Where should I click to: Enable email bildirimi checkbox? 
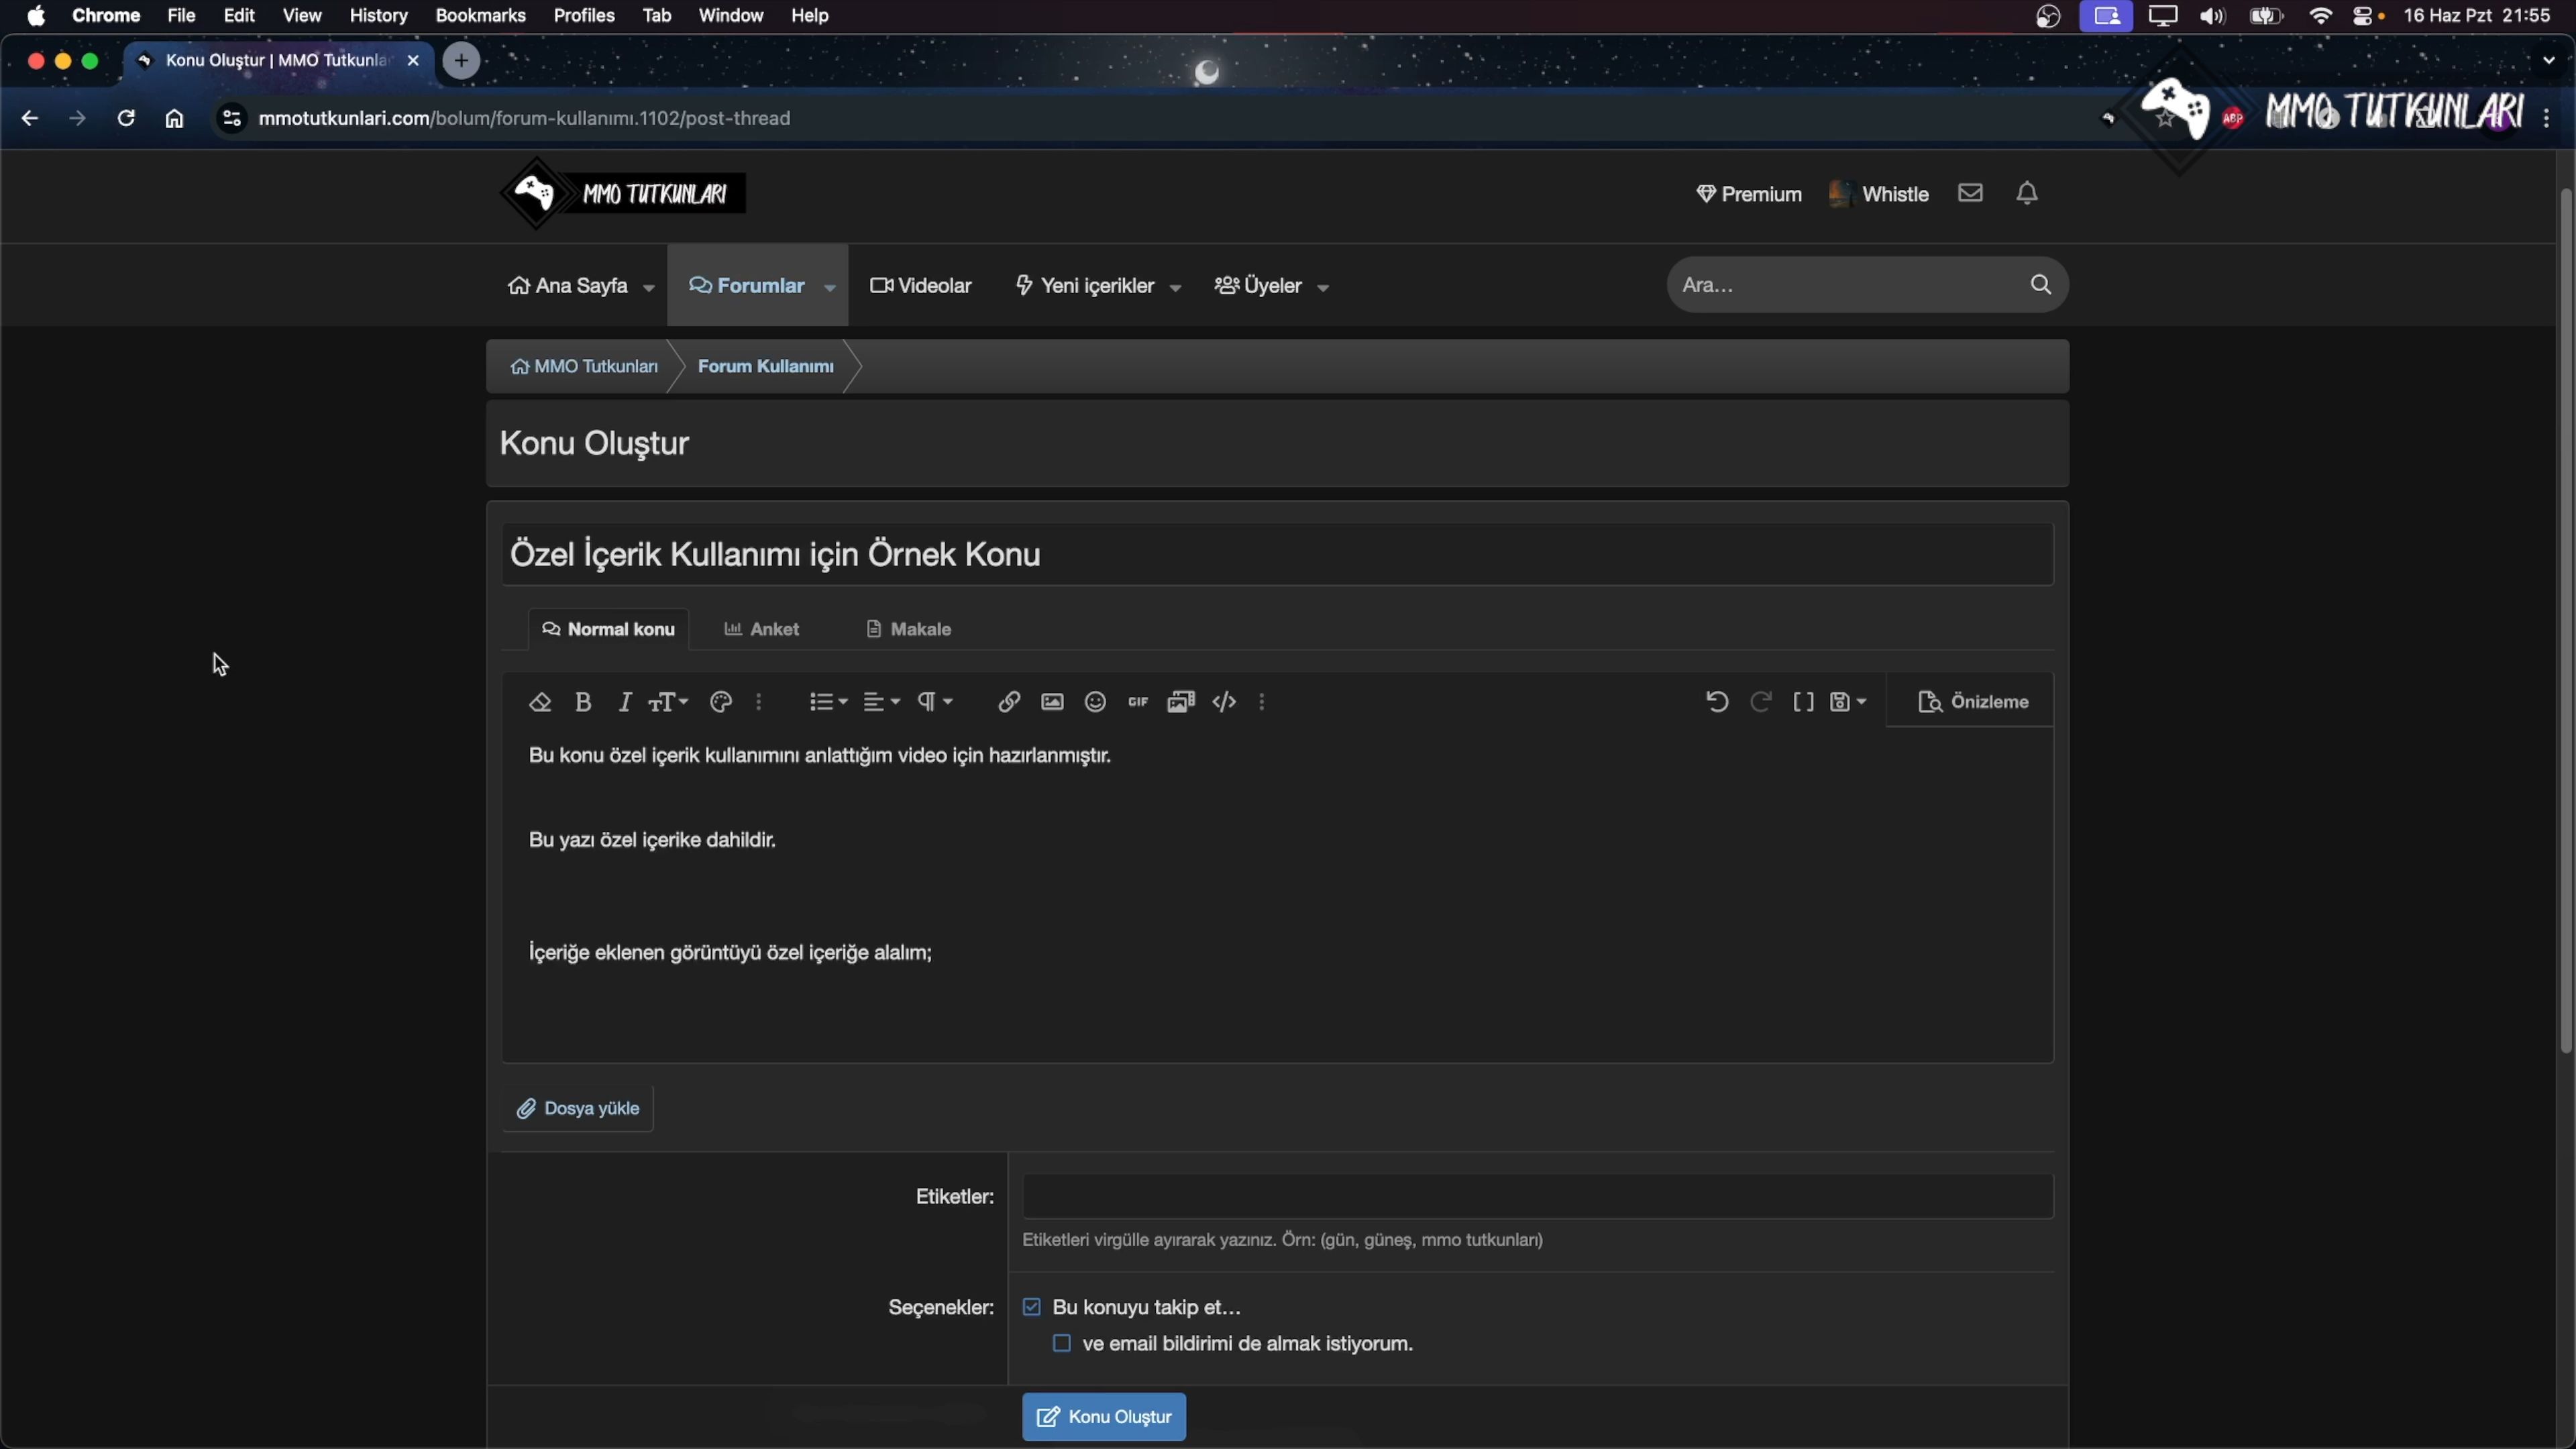1062,1343
